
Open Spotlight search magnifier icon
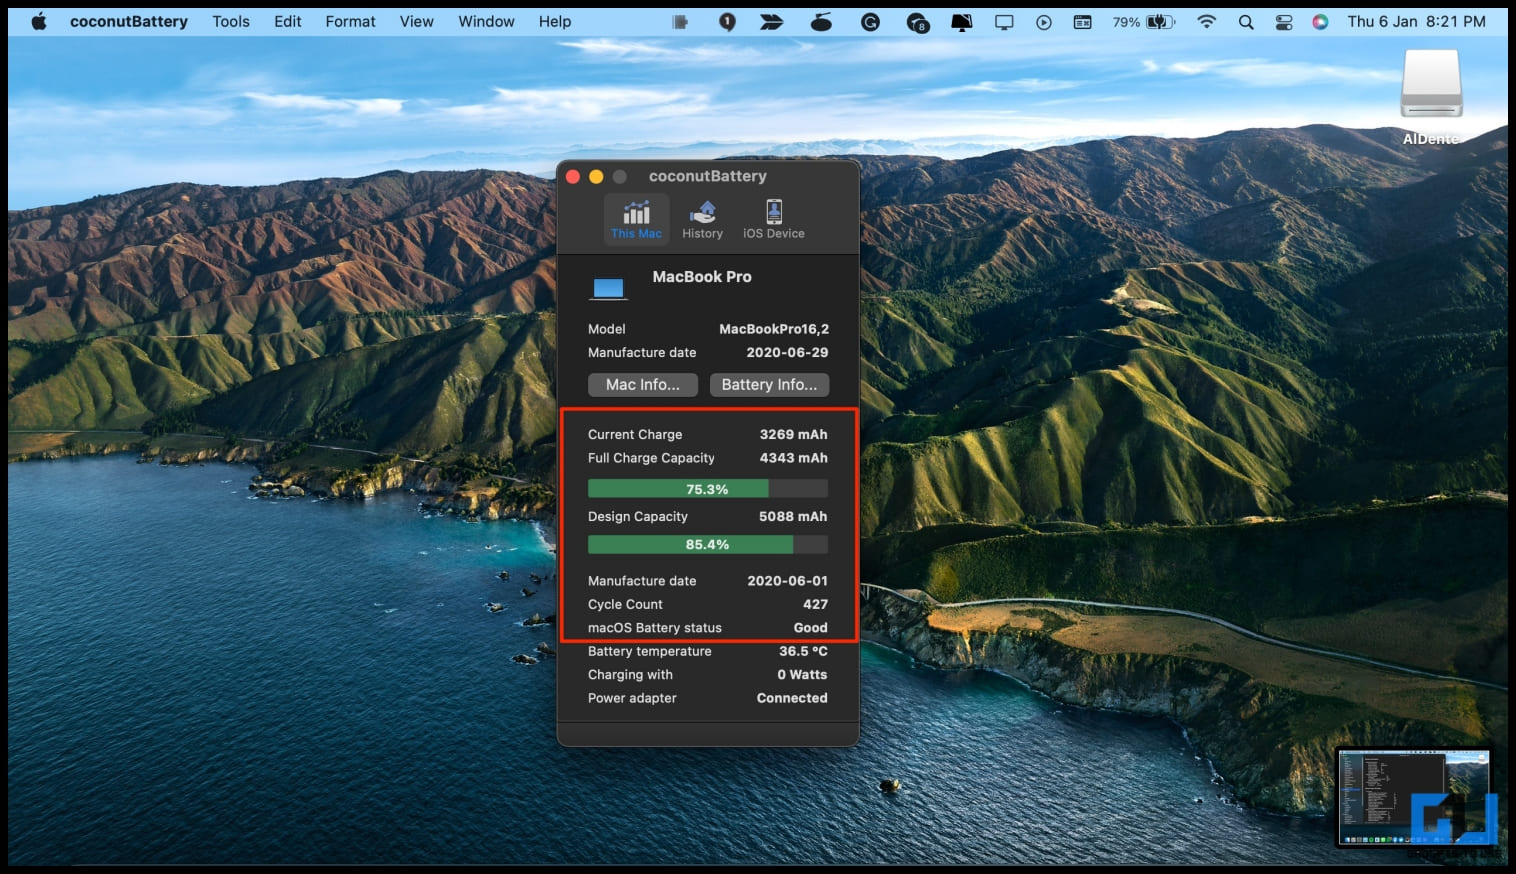(x=1246, y=21)
